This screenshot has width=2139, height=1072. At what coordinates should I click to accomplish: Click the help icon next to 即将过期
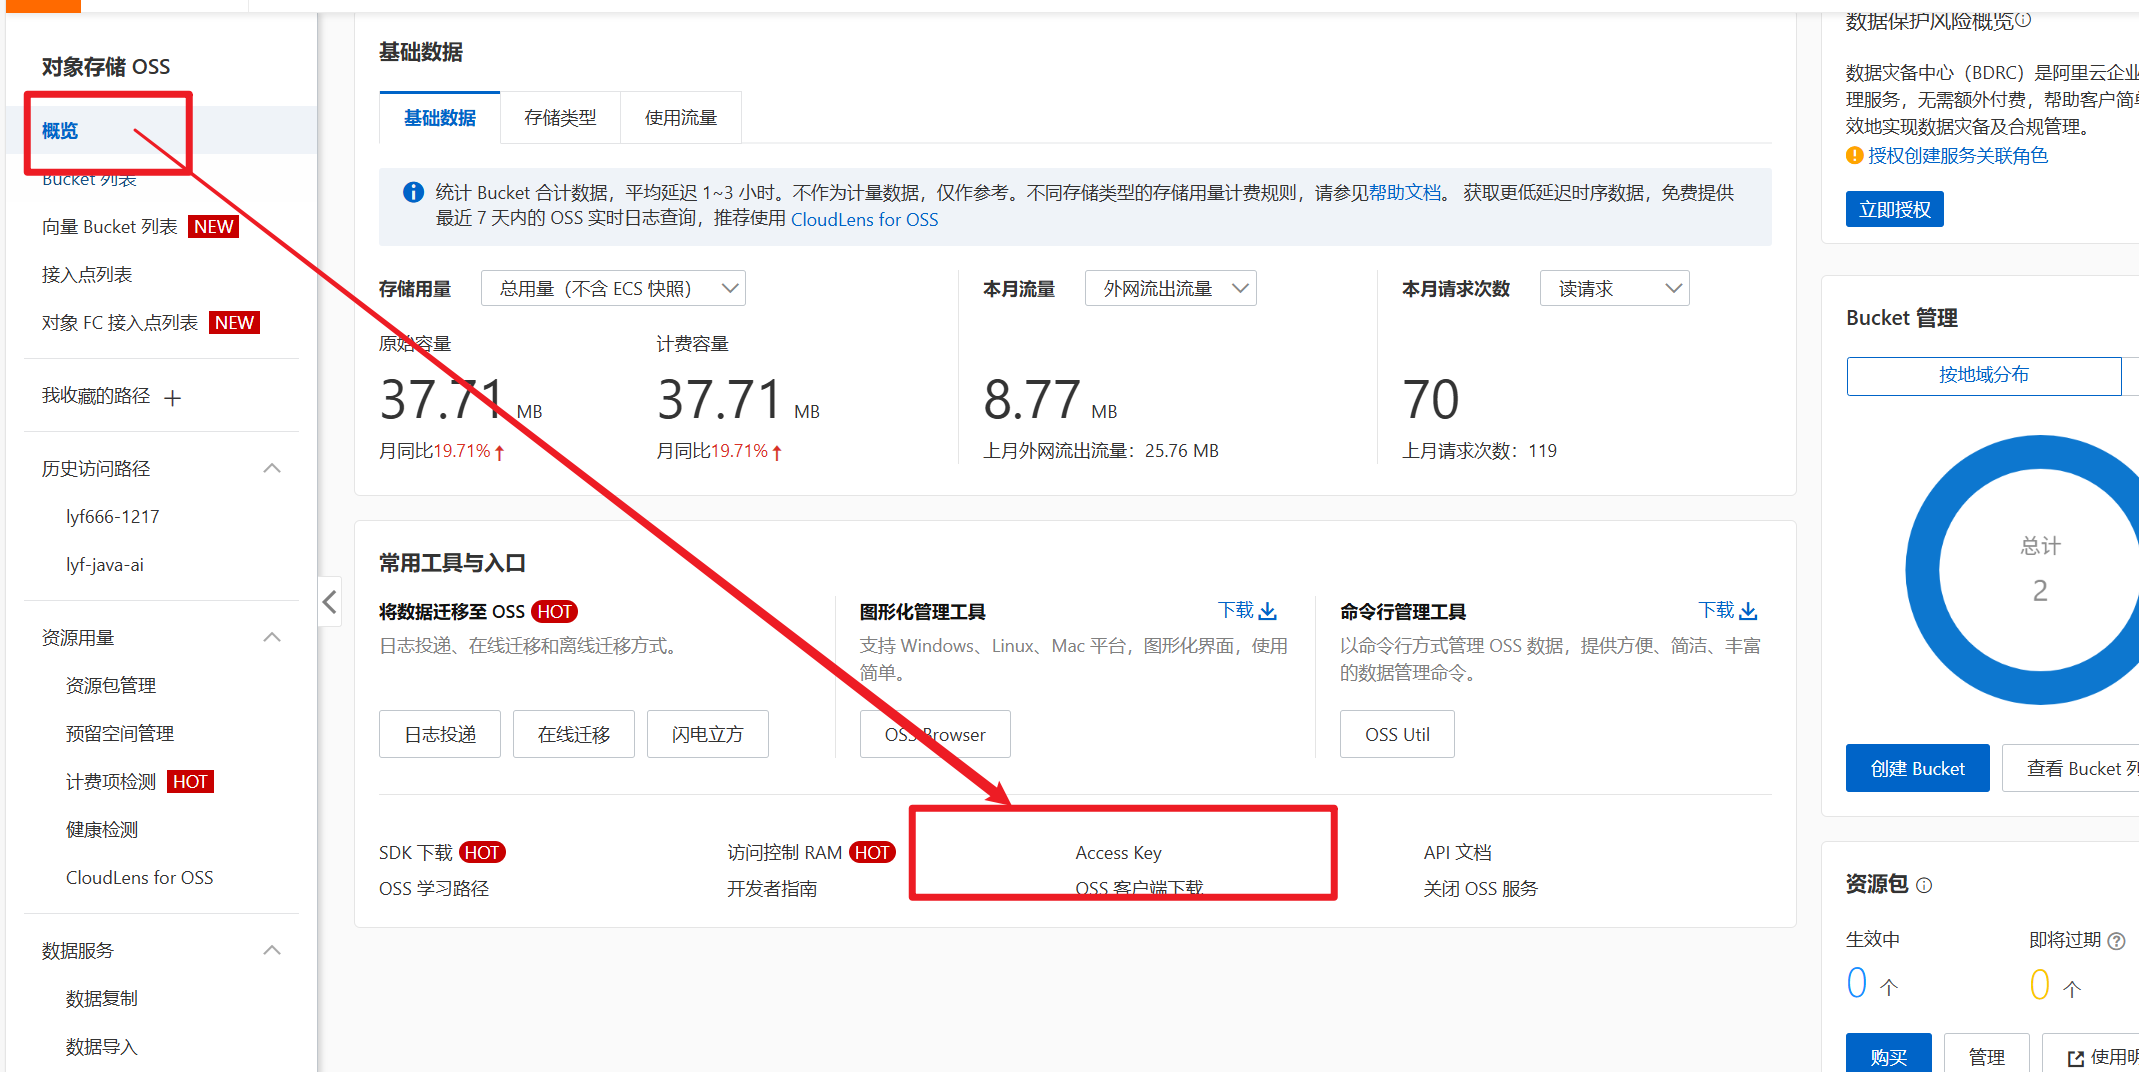(2116, 941)
